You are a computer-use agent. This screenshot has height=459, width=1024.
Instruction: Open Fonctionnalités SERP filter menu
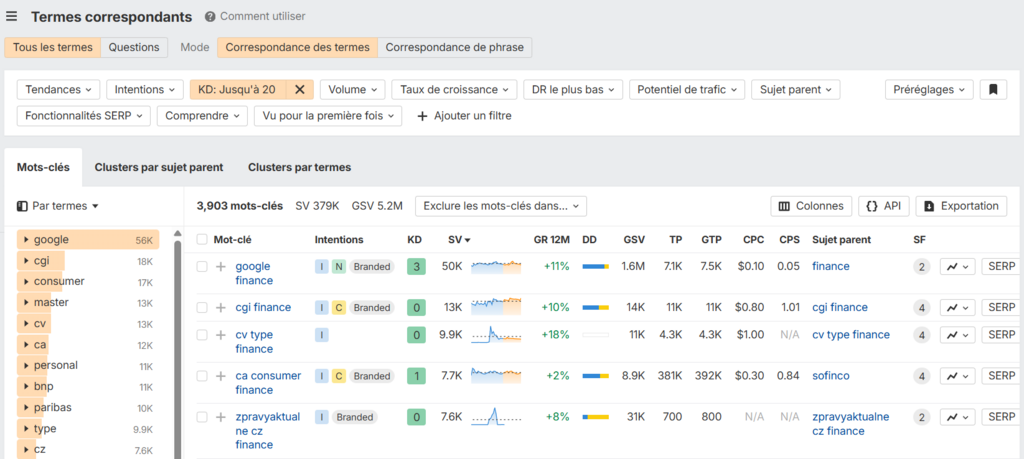point(84,116)
